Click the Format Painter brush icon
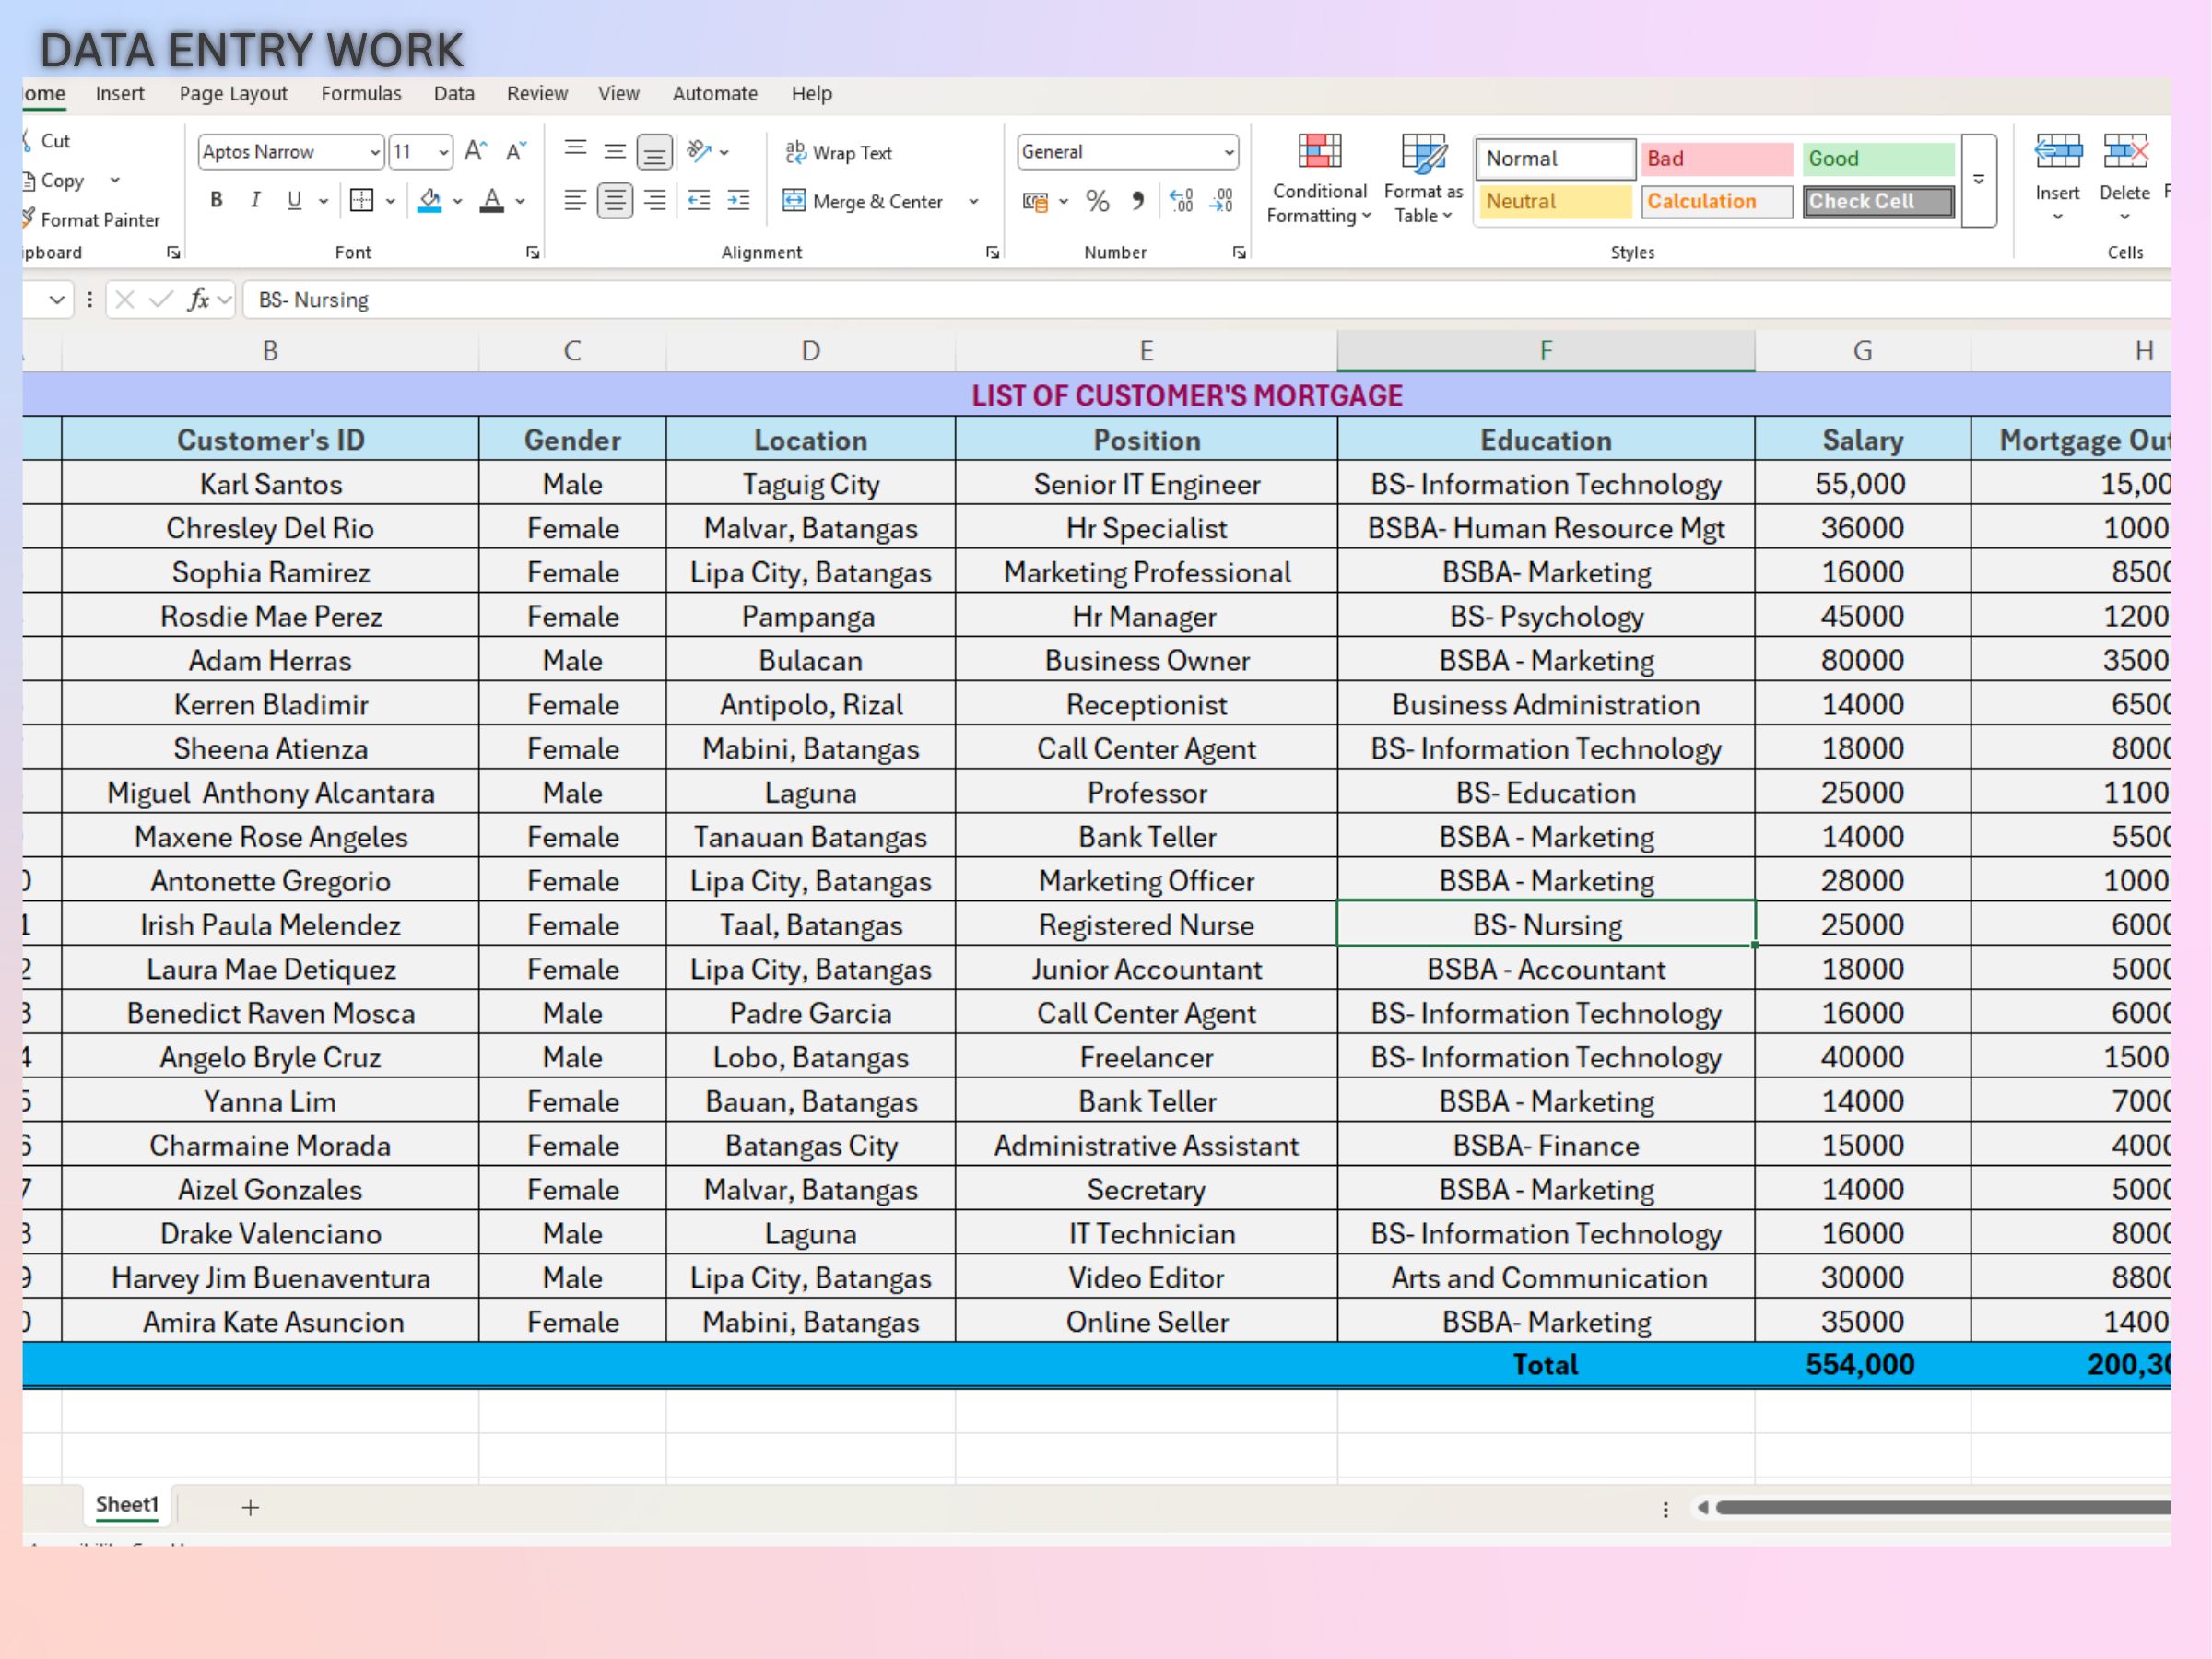 tap(30, 218)
